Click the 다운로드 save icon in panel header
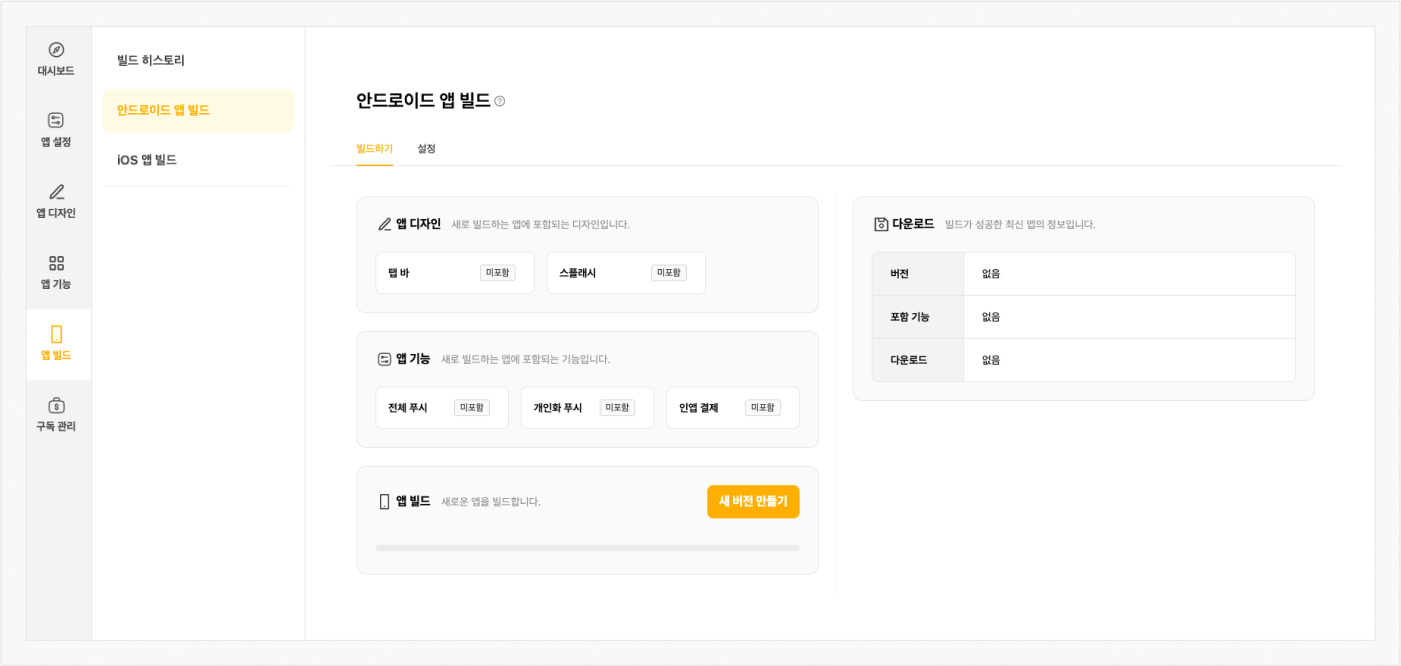The width and height of the screenshot is (1401, 666). [881, 224]
